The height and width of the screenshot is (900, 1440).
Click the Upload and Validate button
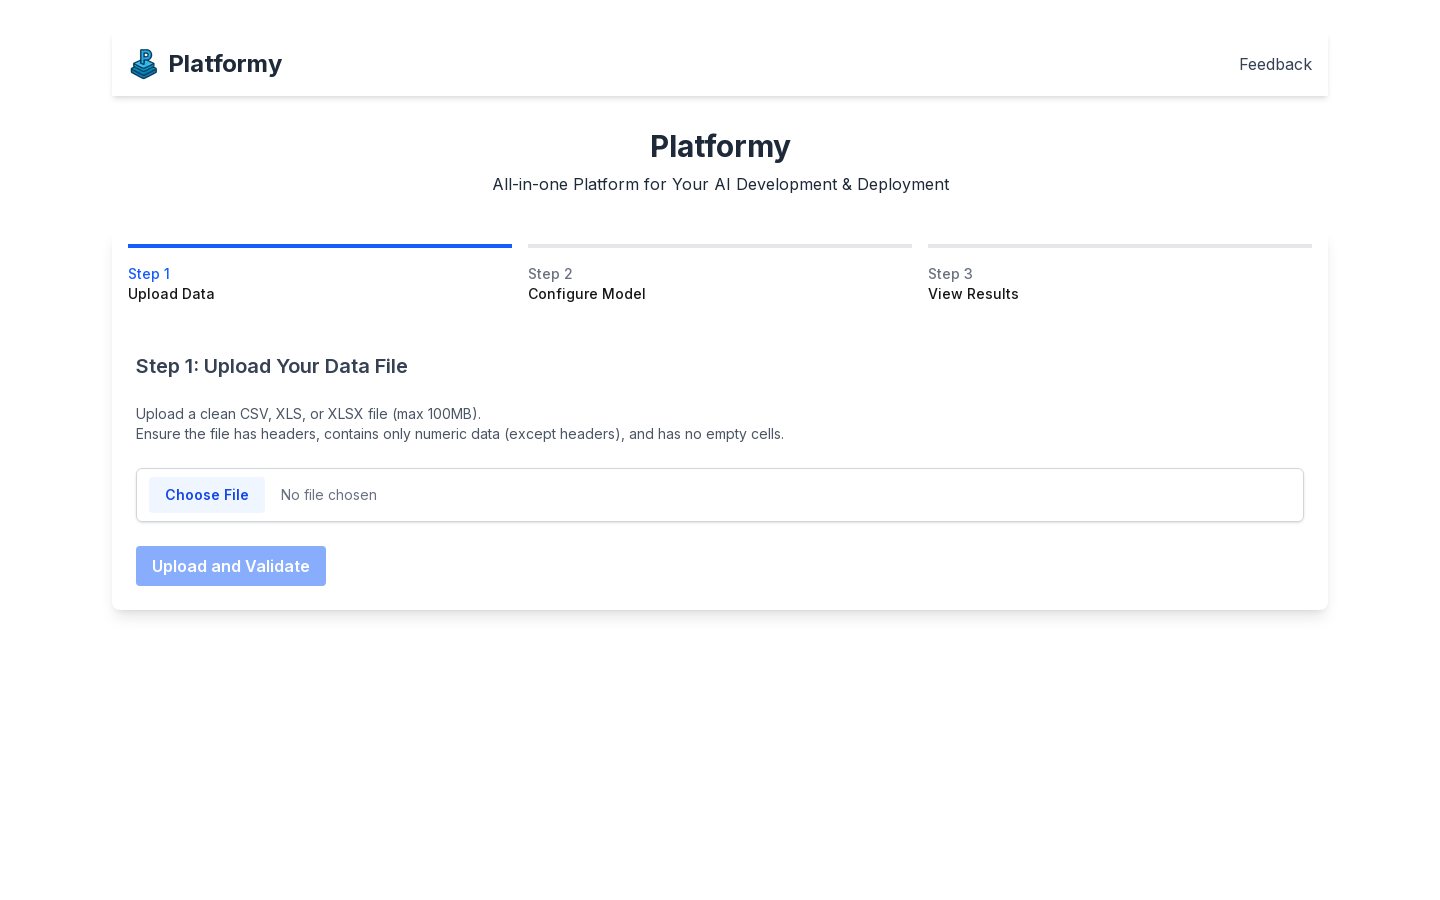(x=231, y=566)
